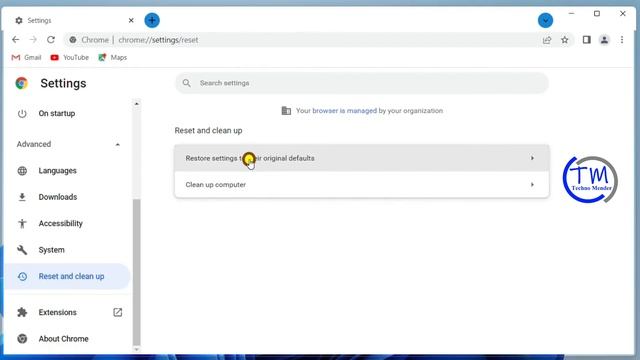Click the Extensions external-link icon
The height and width of the screenshot is (360, 640).
[x=118, y=312]
